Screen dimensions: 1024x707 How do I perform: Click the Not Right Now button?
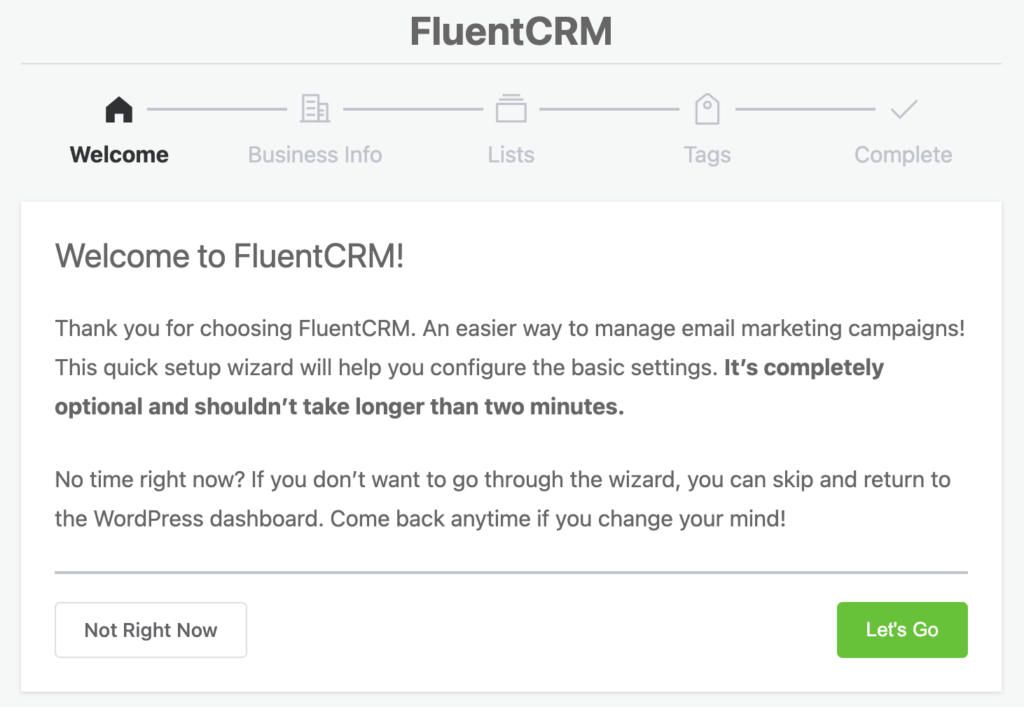pyautogui.click(x=150, y=630)
